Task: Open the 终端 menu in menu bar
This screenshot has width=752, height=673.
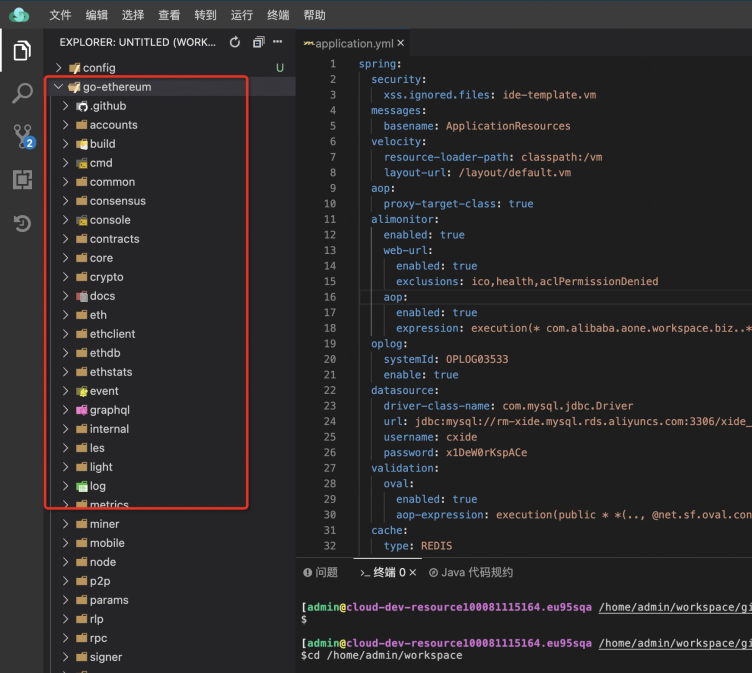Action: coord(278,15)
